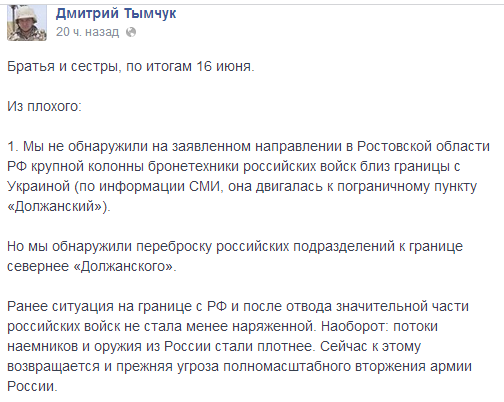Click the word 'Украиной' in the post
Image resolution: width=504 pixels, height=402 pixels.
click(x=39, y=186)
